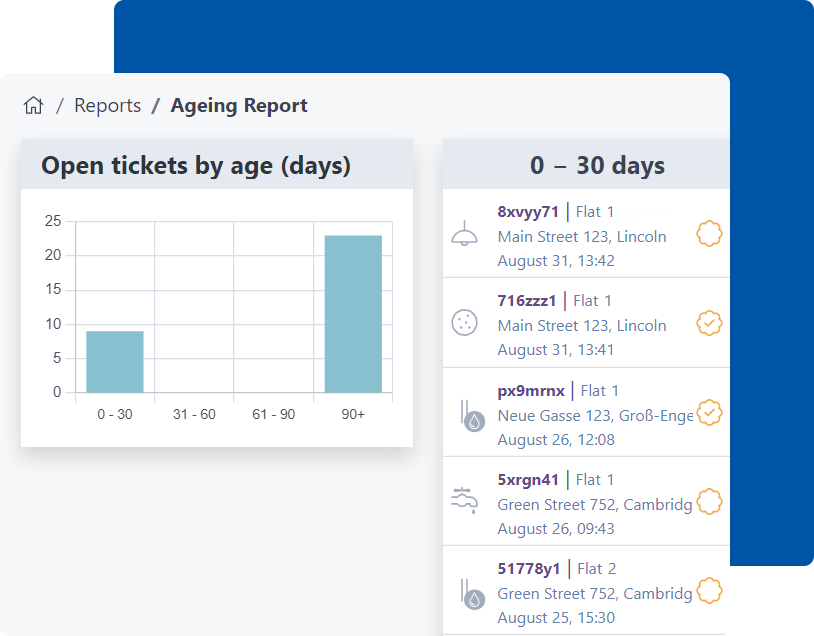Click the round dotted icon for ticket 716zzz1
This screenshot has width=814, height=636.
click(x=464, y=323)
